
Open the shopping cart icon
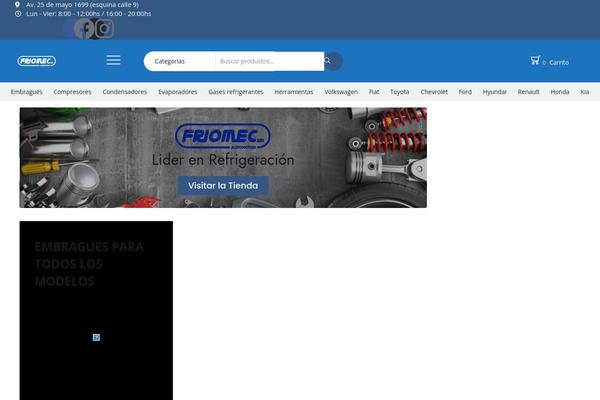pyautogui.click(x=535, y=60)
